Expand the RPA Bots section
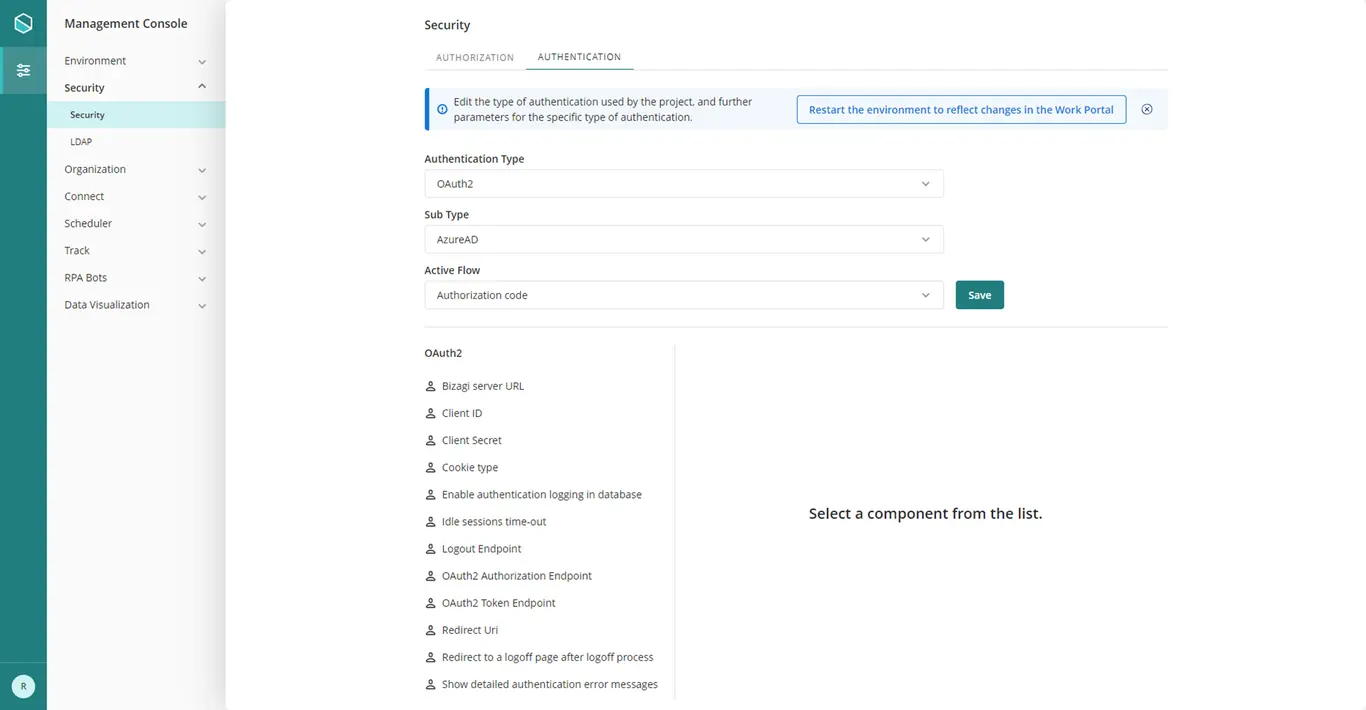1366x710 pixels. coord(135,278)
